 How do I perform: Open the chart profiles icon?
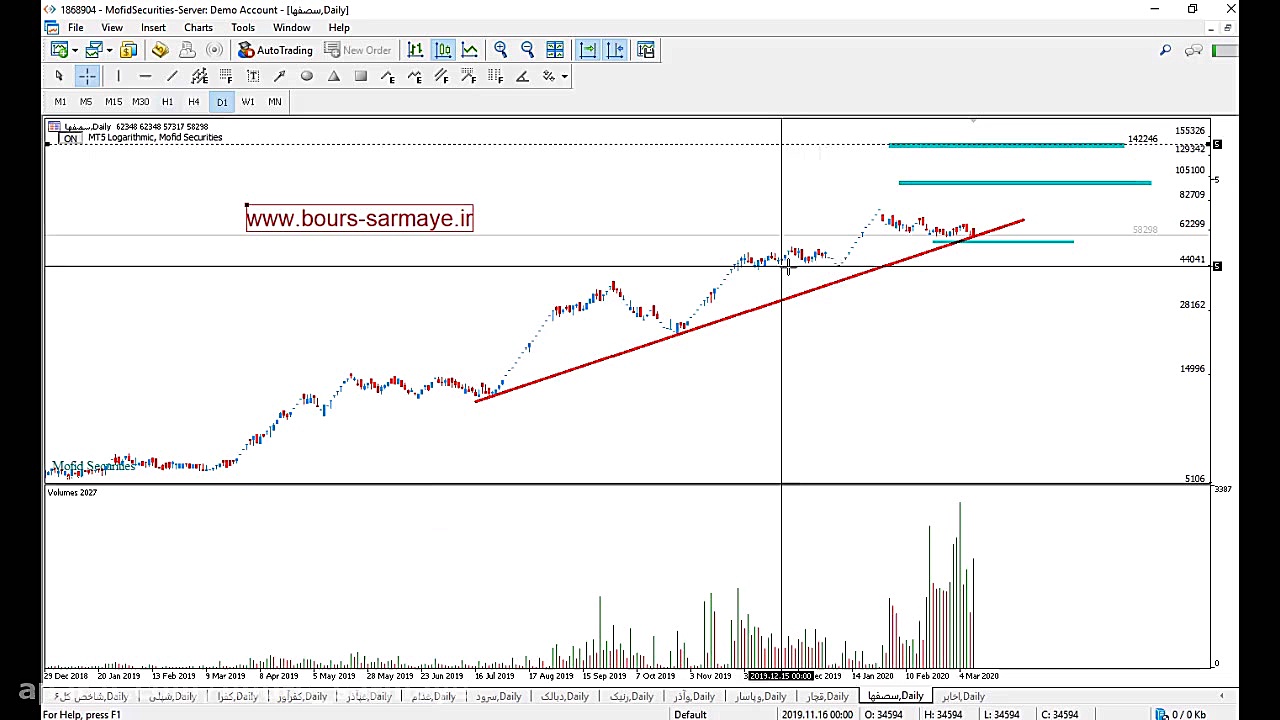(x=94, y=50)
